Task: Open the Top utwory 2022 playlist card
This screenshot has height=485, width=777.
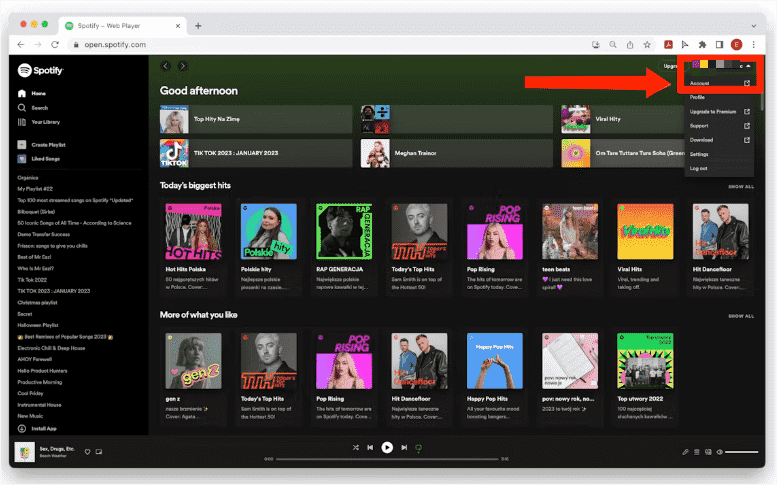Action: point(645,377)
